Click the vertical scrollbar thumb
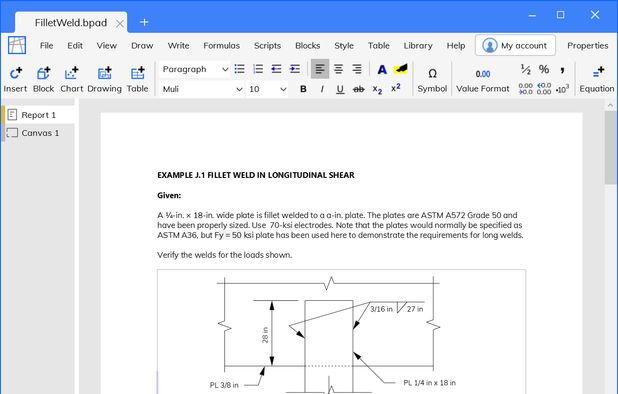 tap(611, 147)
